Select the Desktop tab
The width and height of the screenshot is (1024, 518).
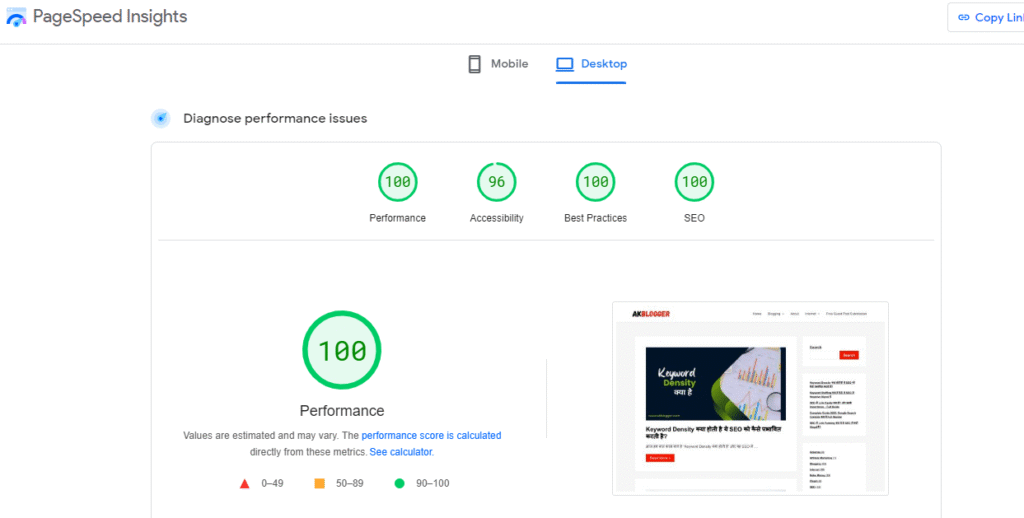tap(591, 64)
